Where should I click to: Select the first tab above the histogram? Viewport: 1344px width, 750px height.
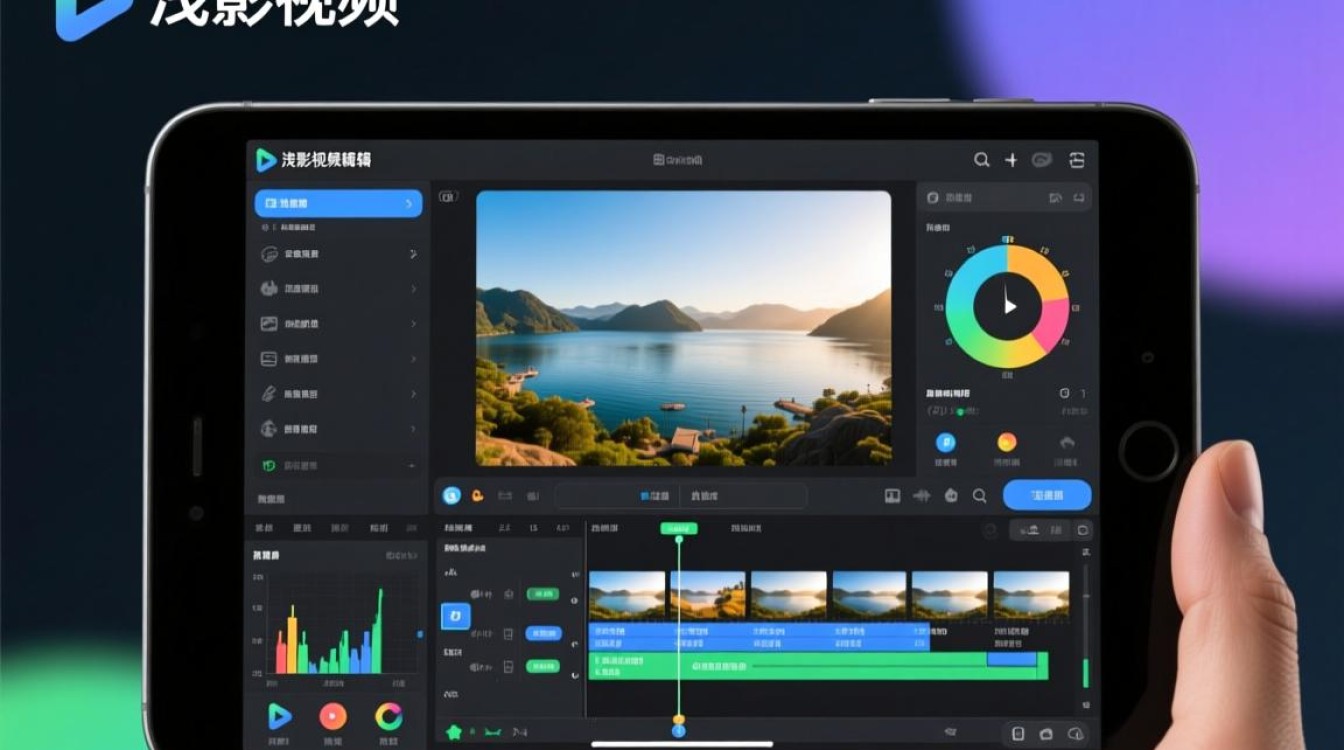pos(264,528)
